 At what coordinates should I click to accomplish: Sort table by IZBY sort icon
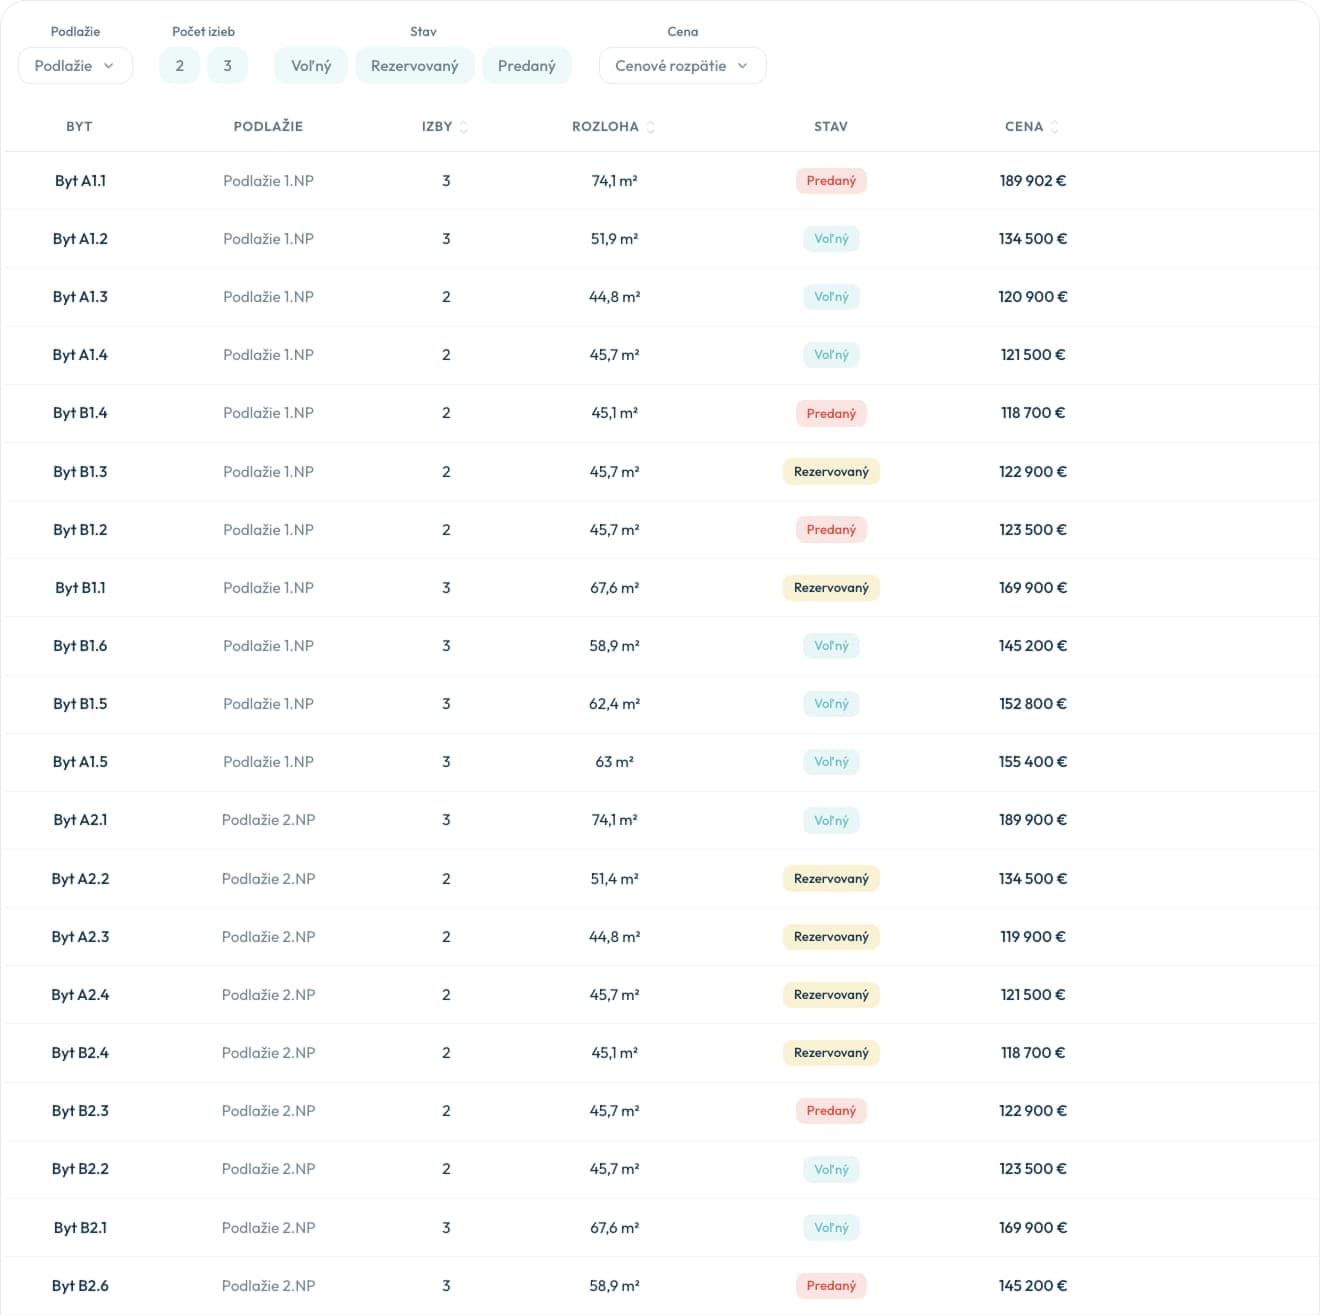point(464,127)
